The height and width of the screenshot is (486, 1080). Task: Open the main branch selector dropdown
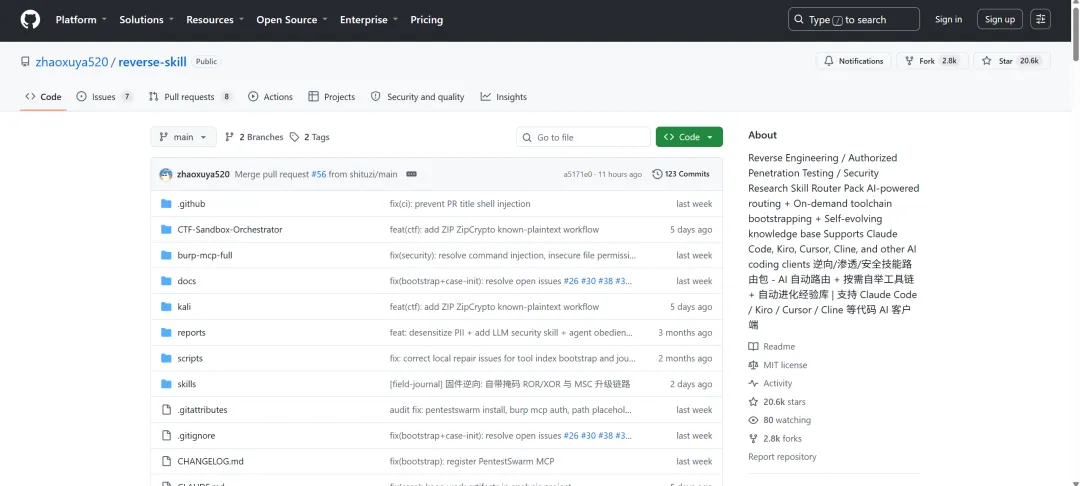click(183, 137)
